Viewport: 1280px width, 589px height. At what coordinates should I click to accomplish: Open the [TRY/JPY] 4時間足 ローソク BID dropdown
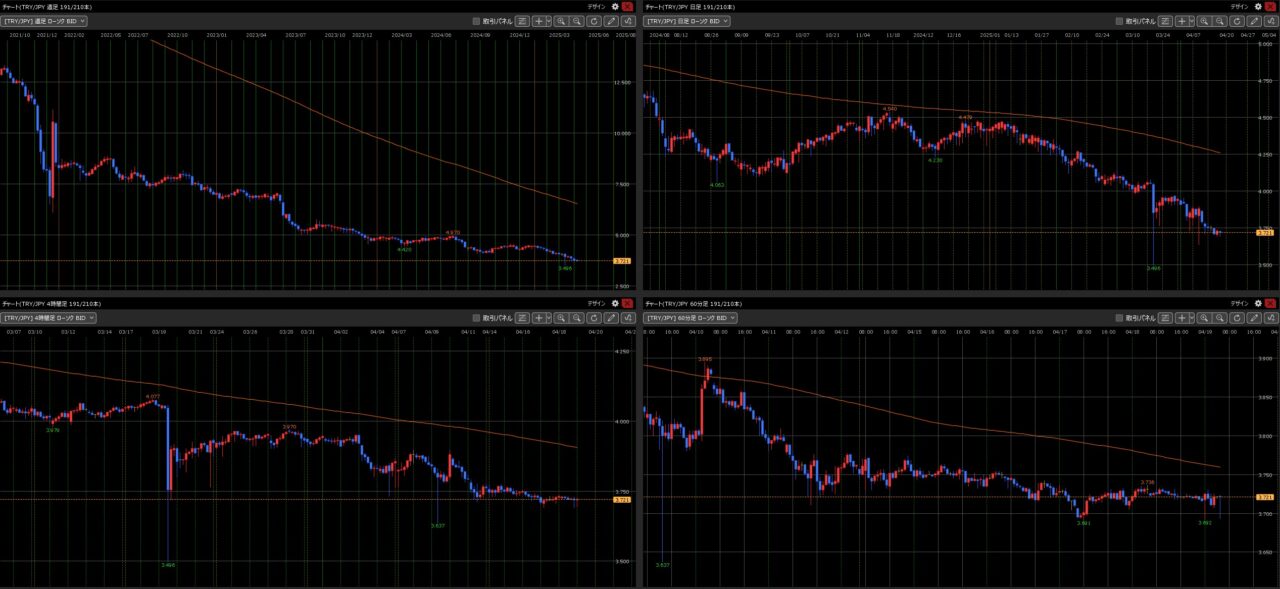tap(49, 317)
